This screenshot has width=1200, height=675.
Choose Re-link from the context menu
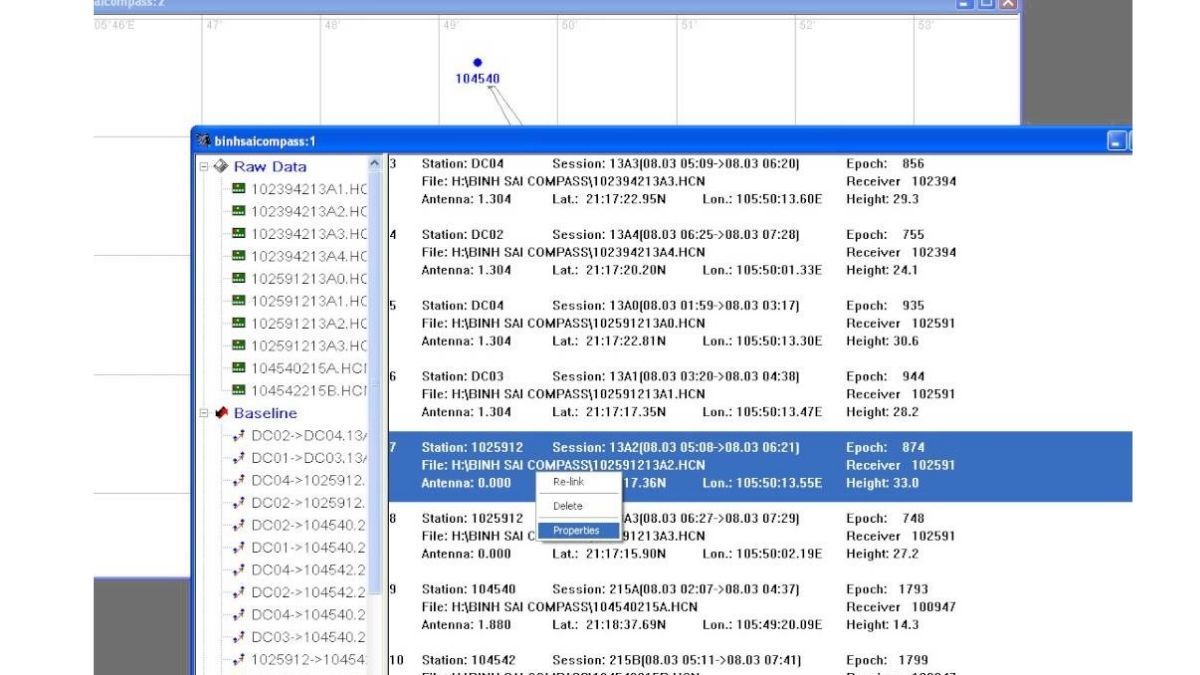tap(568, 482)
